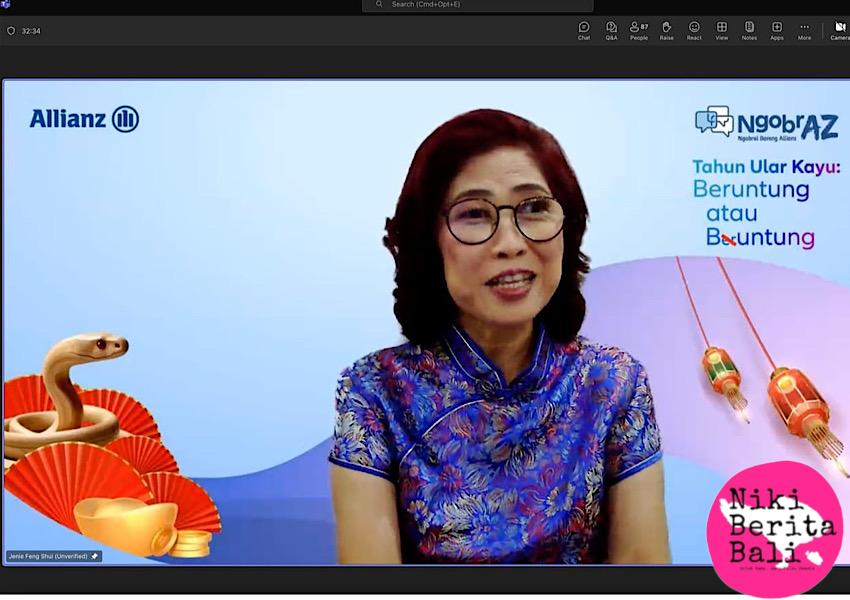
Task: Click the 32:34 meeting timer
Action: coord(31,31)
